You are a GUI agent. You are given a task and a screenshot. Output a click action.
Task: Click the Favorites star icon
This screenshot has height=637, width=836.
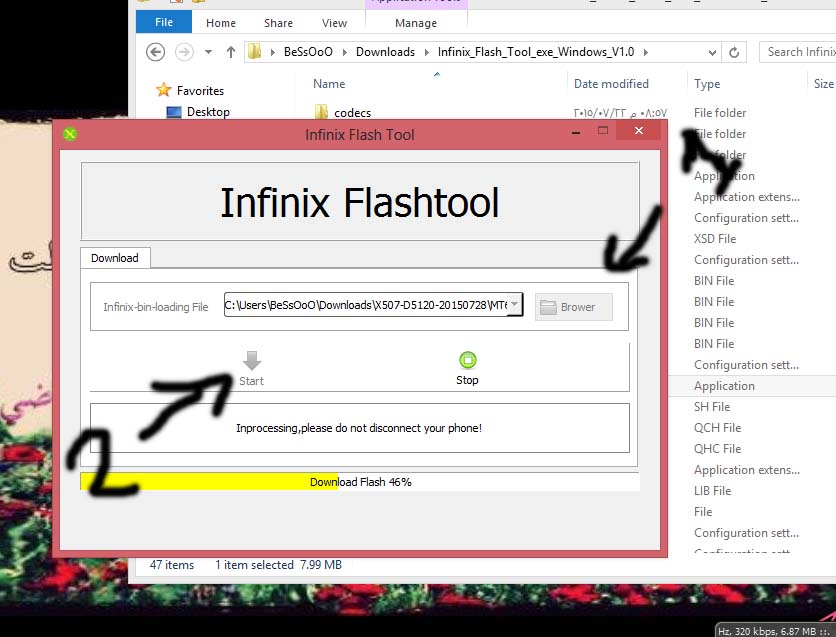coord(163,90)
